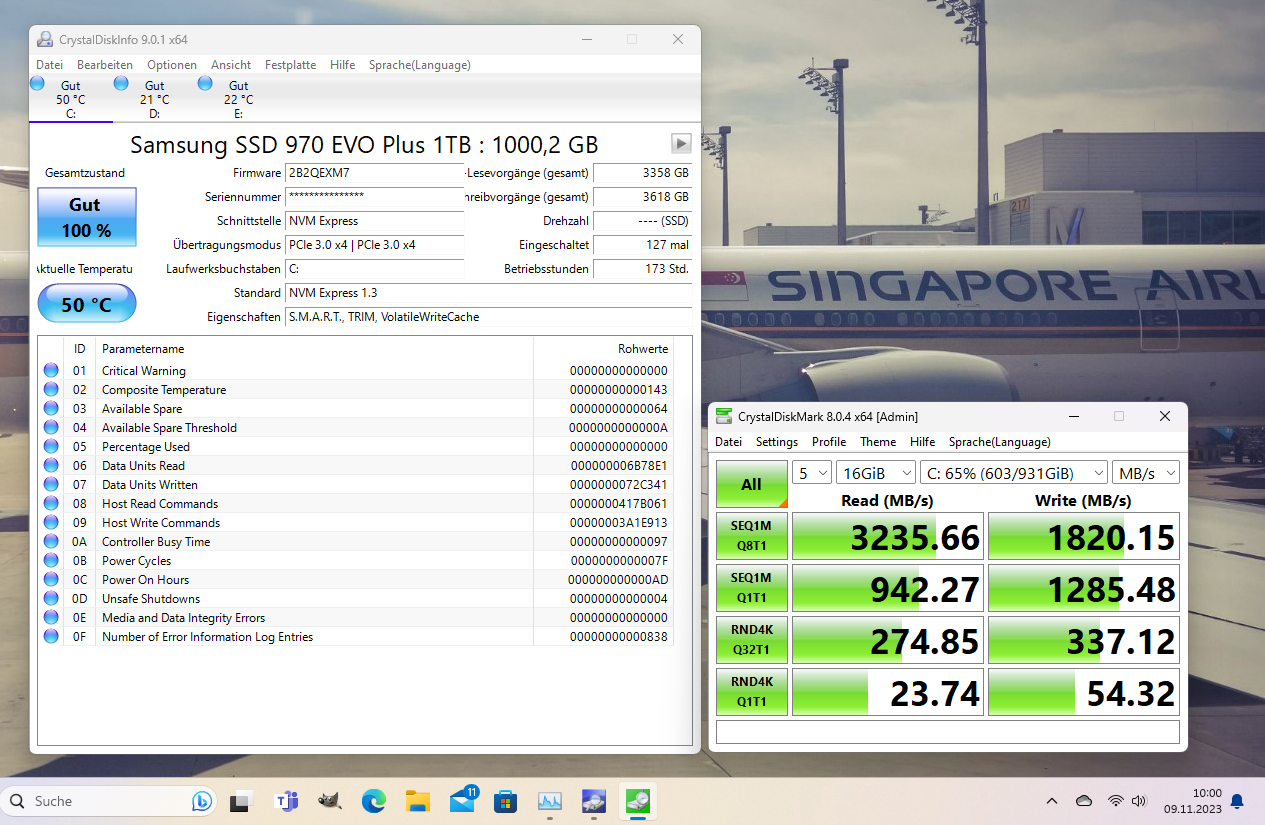The width and height of the screenshot is (1265, 825).
Task: Open Festplatte menu in CrystalDiskInfo
Action: coord(290,65)
